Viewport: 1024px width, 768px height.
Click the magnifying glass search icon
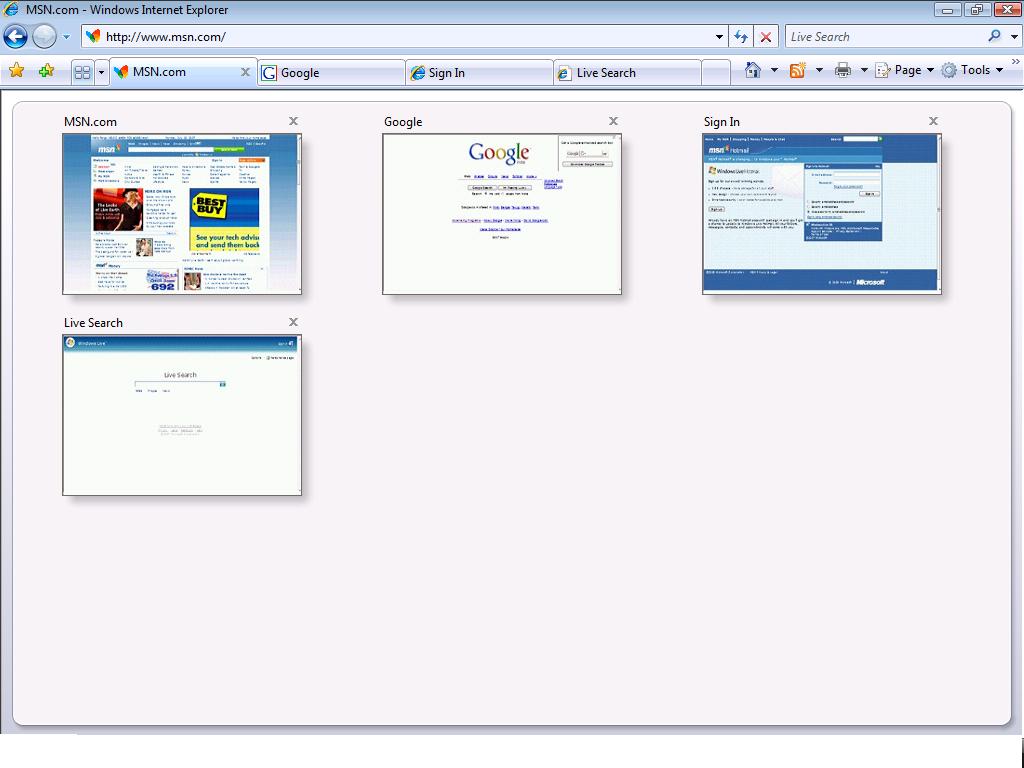point(995,37)
